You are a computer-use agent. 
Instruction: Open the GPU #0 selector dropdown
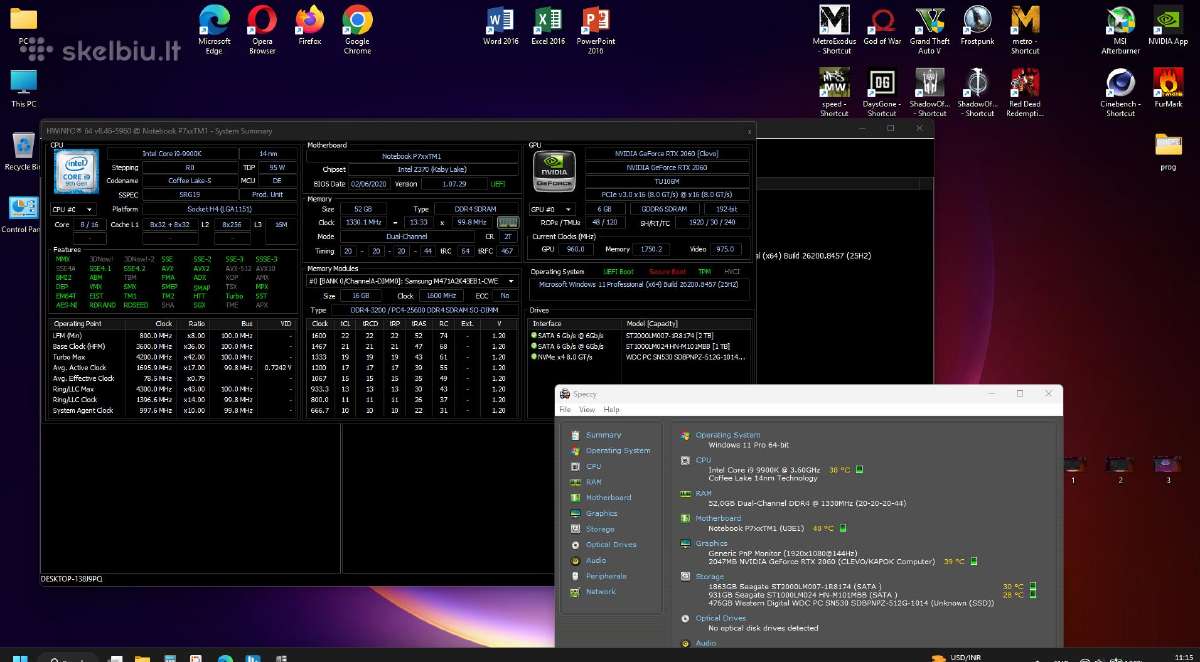(553, 208)
